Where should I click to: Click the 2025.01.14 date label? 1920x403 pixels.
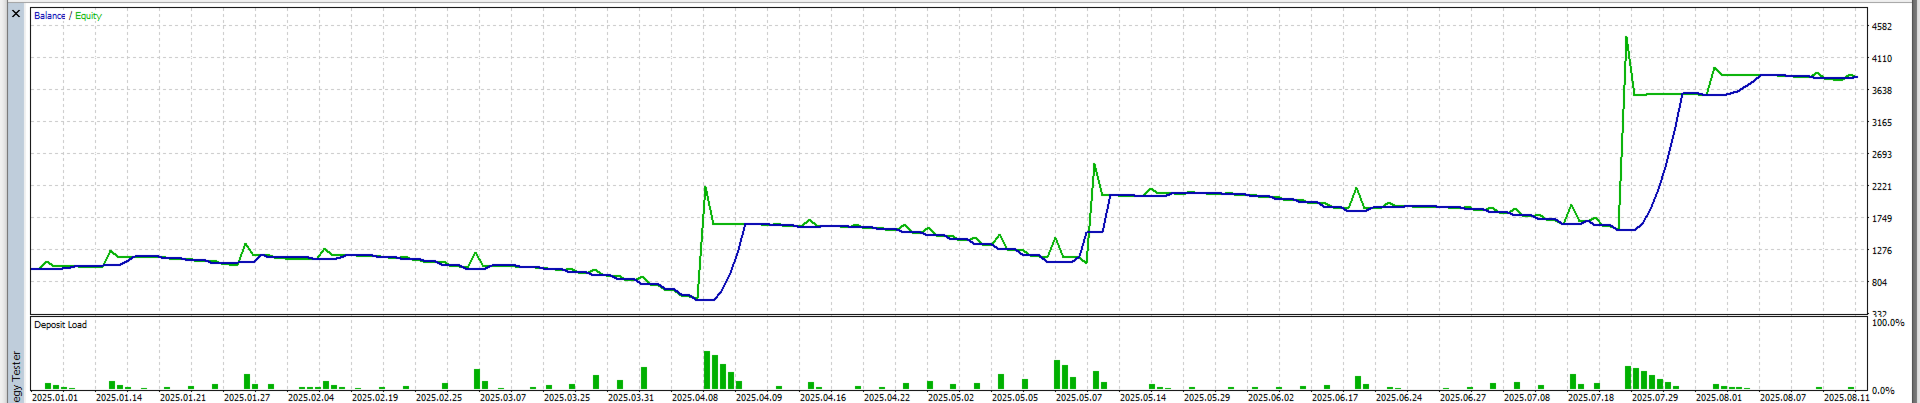tap(119, 398)
